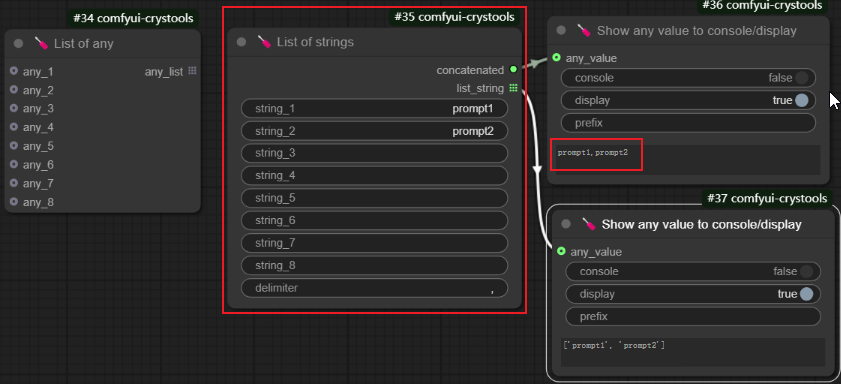Edit the delimiter field containing a comma

[374, 288]
